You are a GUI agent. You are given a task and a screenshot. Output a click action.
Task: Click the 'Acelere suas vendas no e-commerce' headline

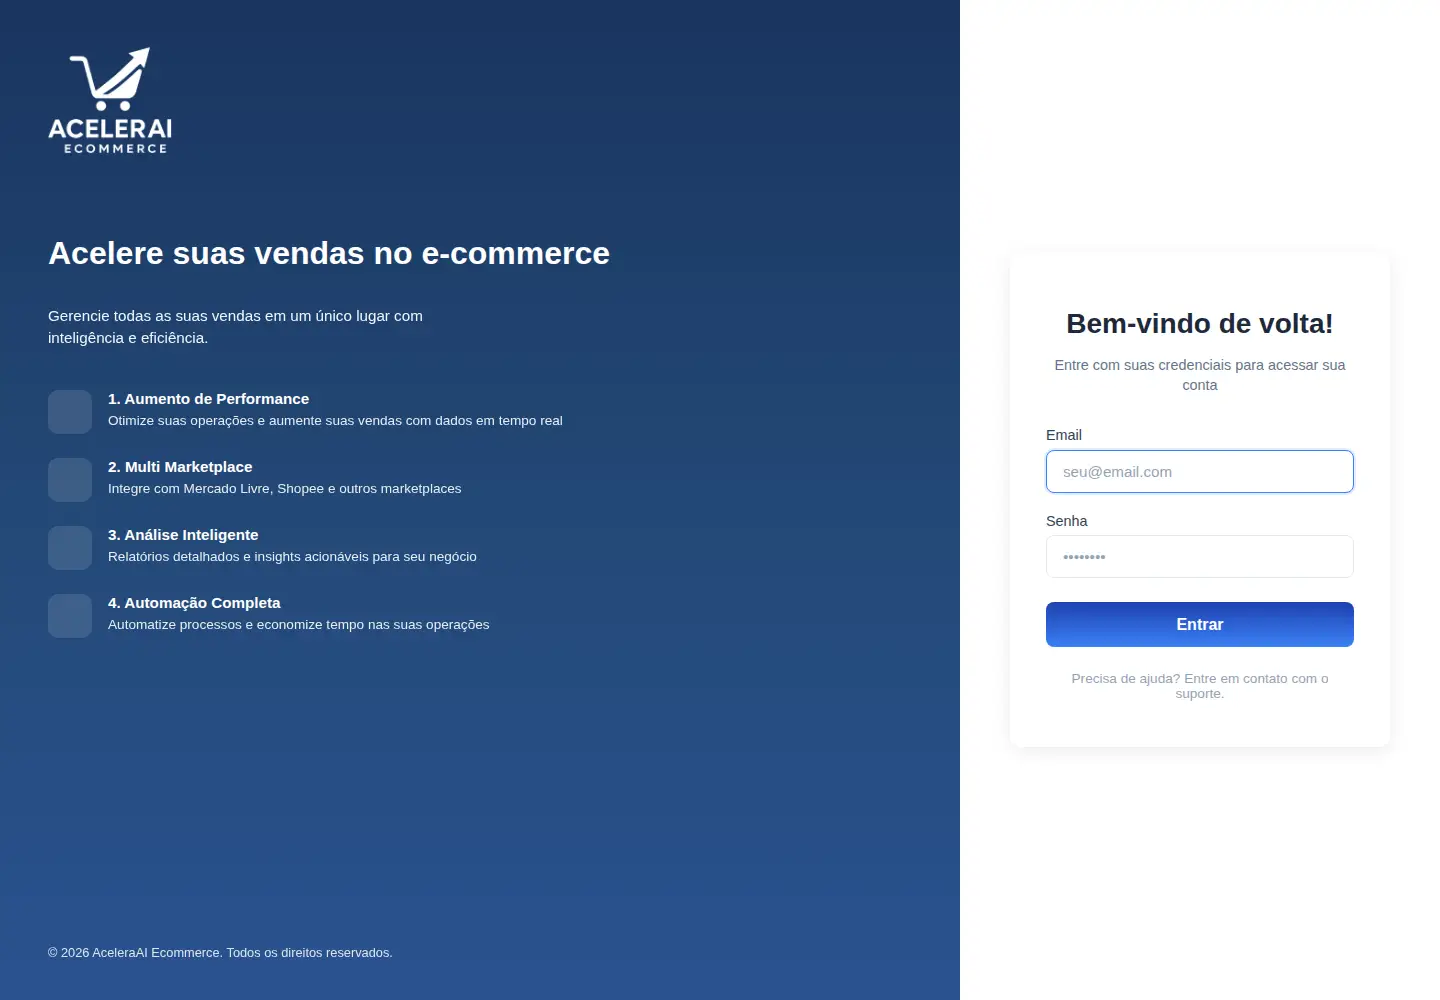(329, 253)
